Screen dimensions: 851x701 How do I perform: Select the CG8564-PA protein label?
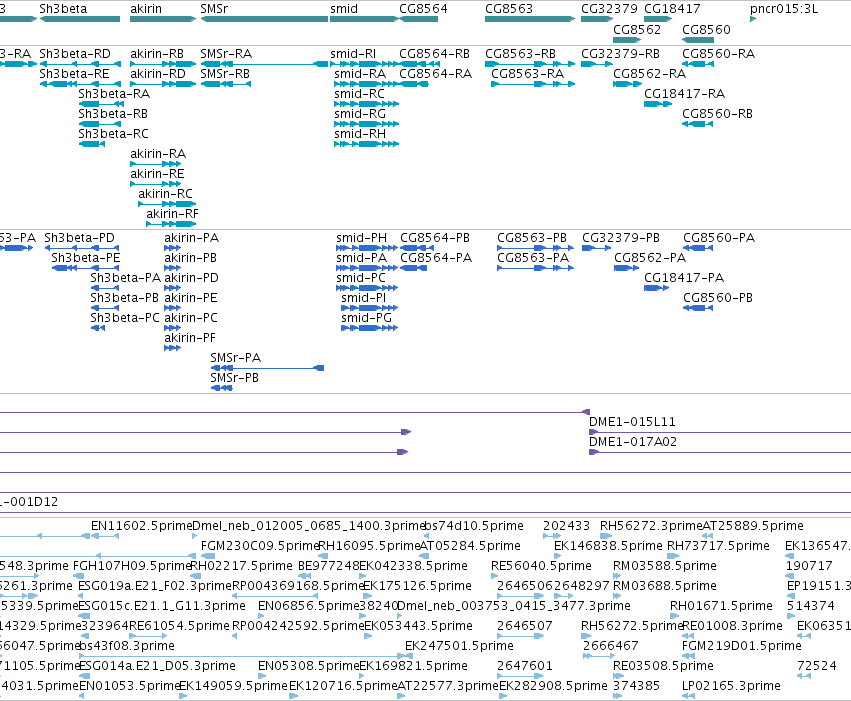click(x=436, y=258)
